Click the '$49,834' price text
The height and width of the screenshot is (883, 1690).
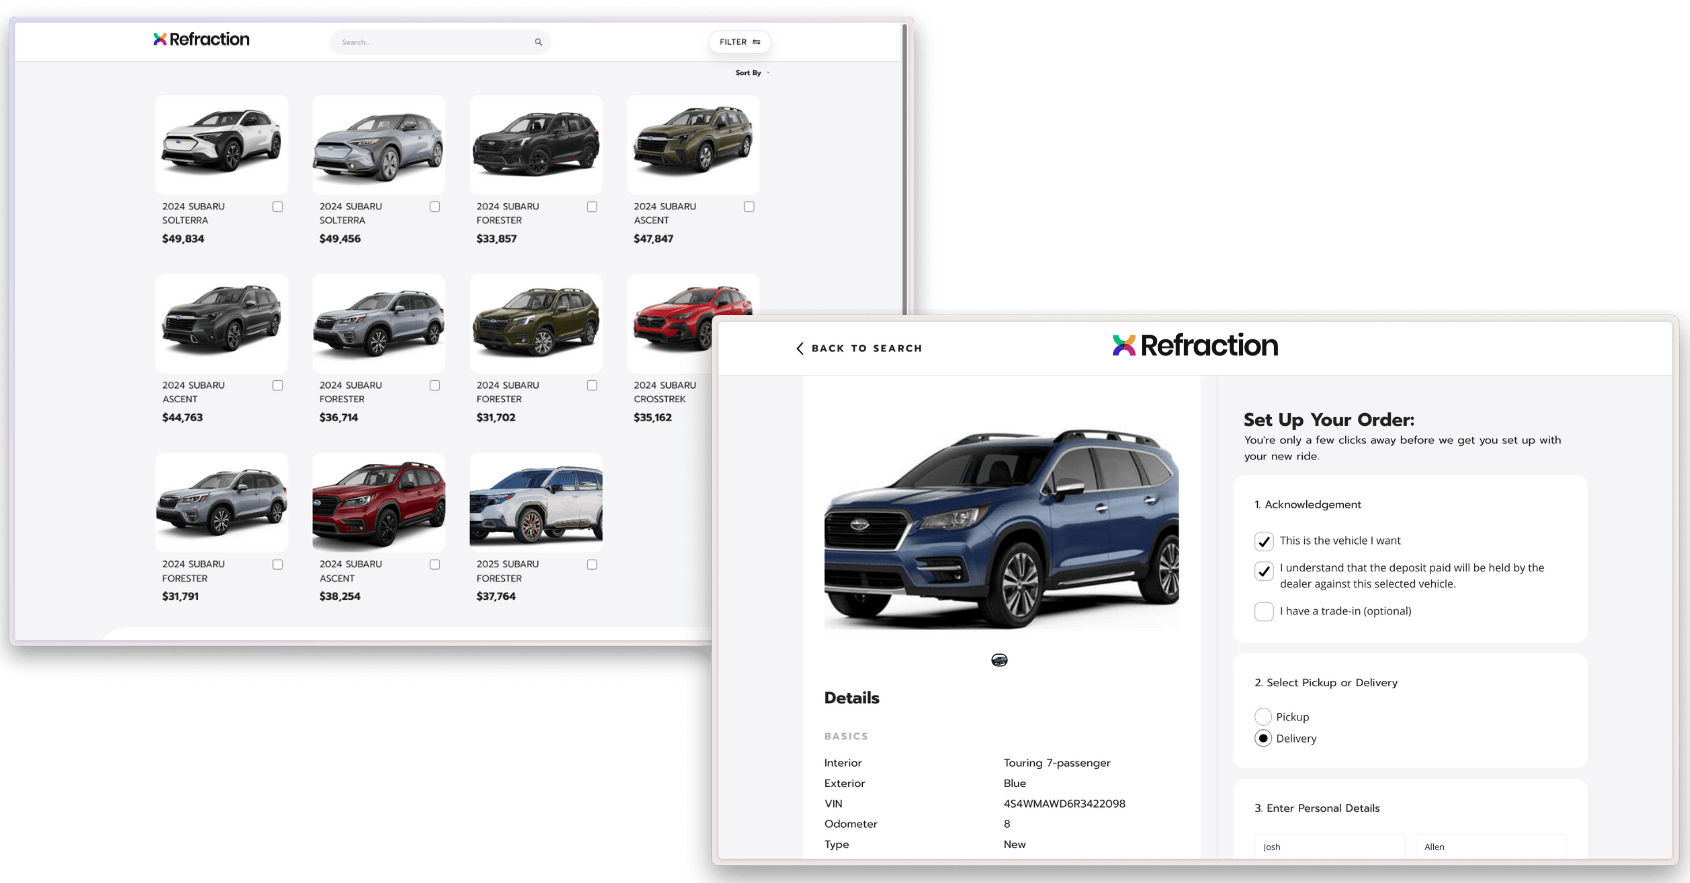[183, 239]
